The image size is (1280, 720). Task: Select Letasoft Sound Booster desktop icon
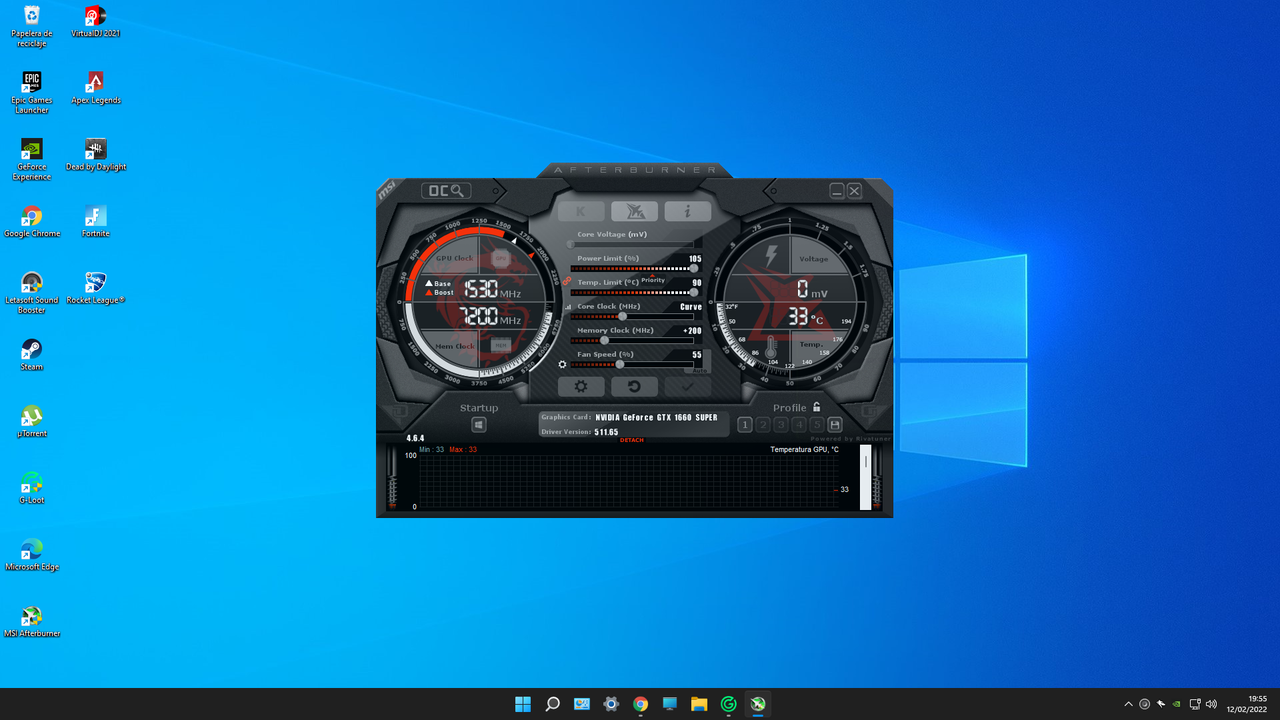pyautogui.click(x=32, y=293)
